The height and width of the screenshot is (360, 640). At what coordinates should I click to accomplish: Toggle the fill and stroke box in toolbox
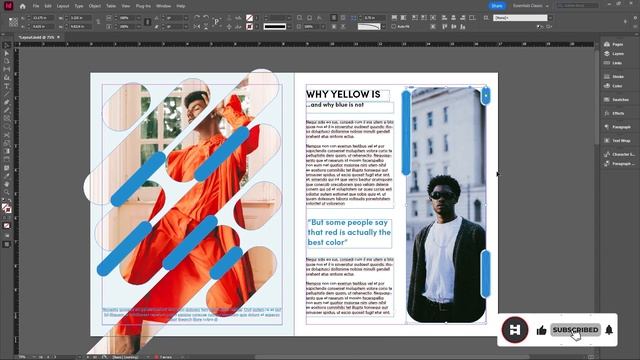click(7, 209)
